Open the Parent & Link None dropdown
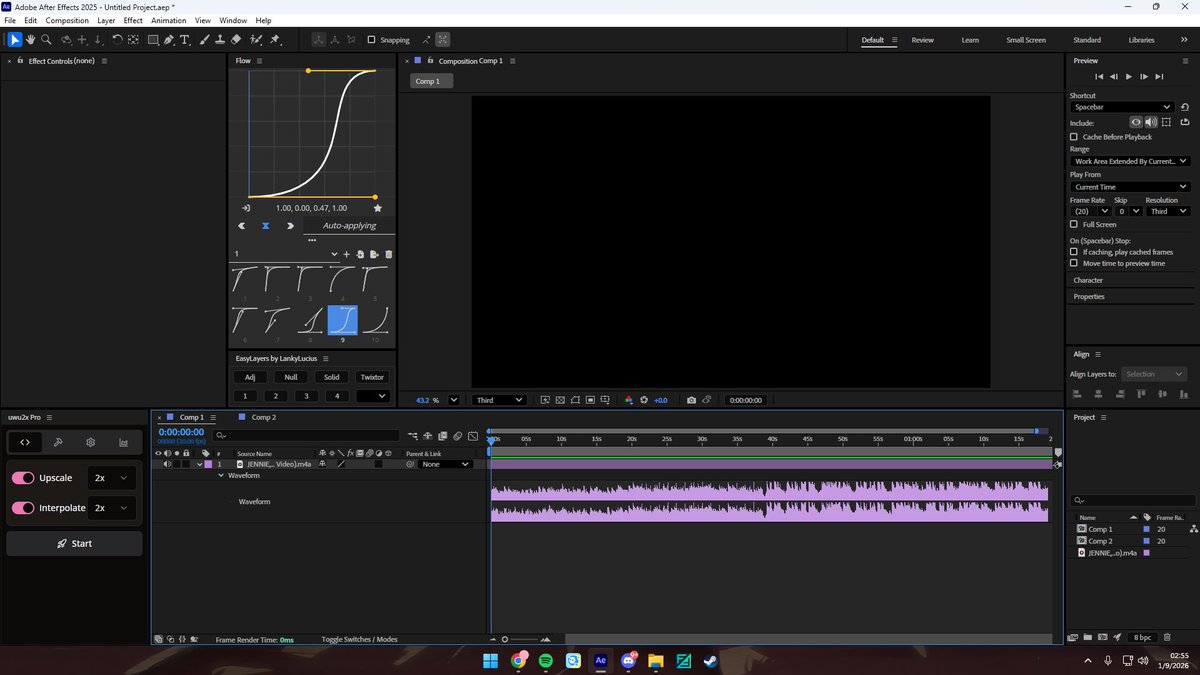Image resolution: width=1200 pixels, height=675 pixels. (x=445, y=464)
